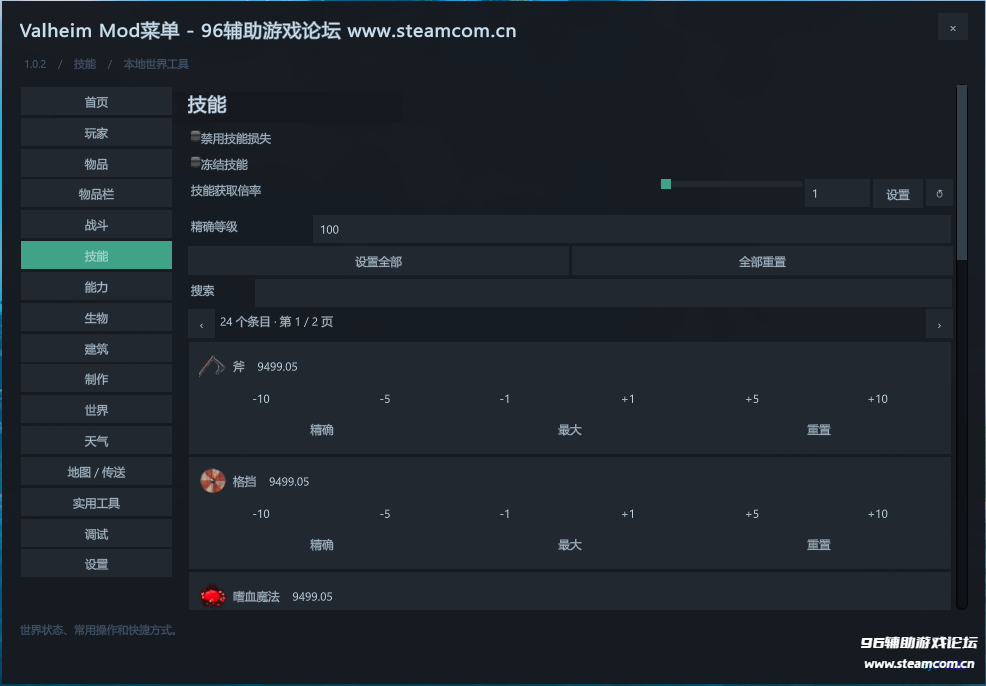This screenshot has width=986, height=686.
Task: Go to previous page with left arrow
Action: (201, 324)
